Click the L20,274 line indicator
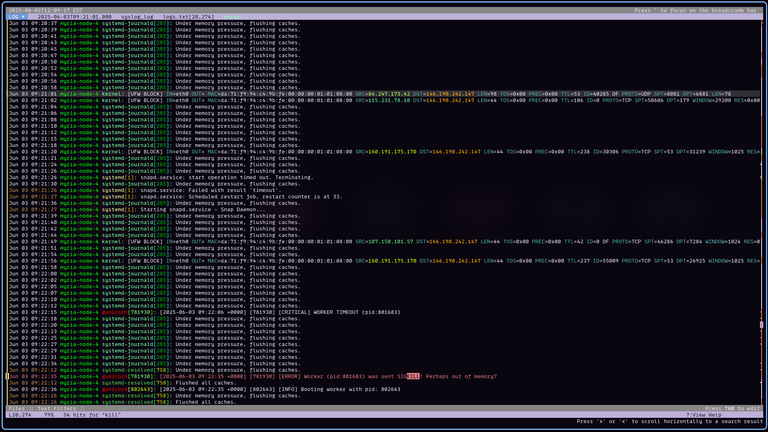 [20, 415]
